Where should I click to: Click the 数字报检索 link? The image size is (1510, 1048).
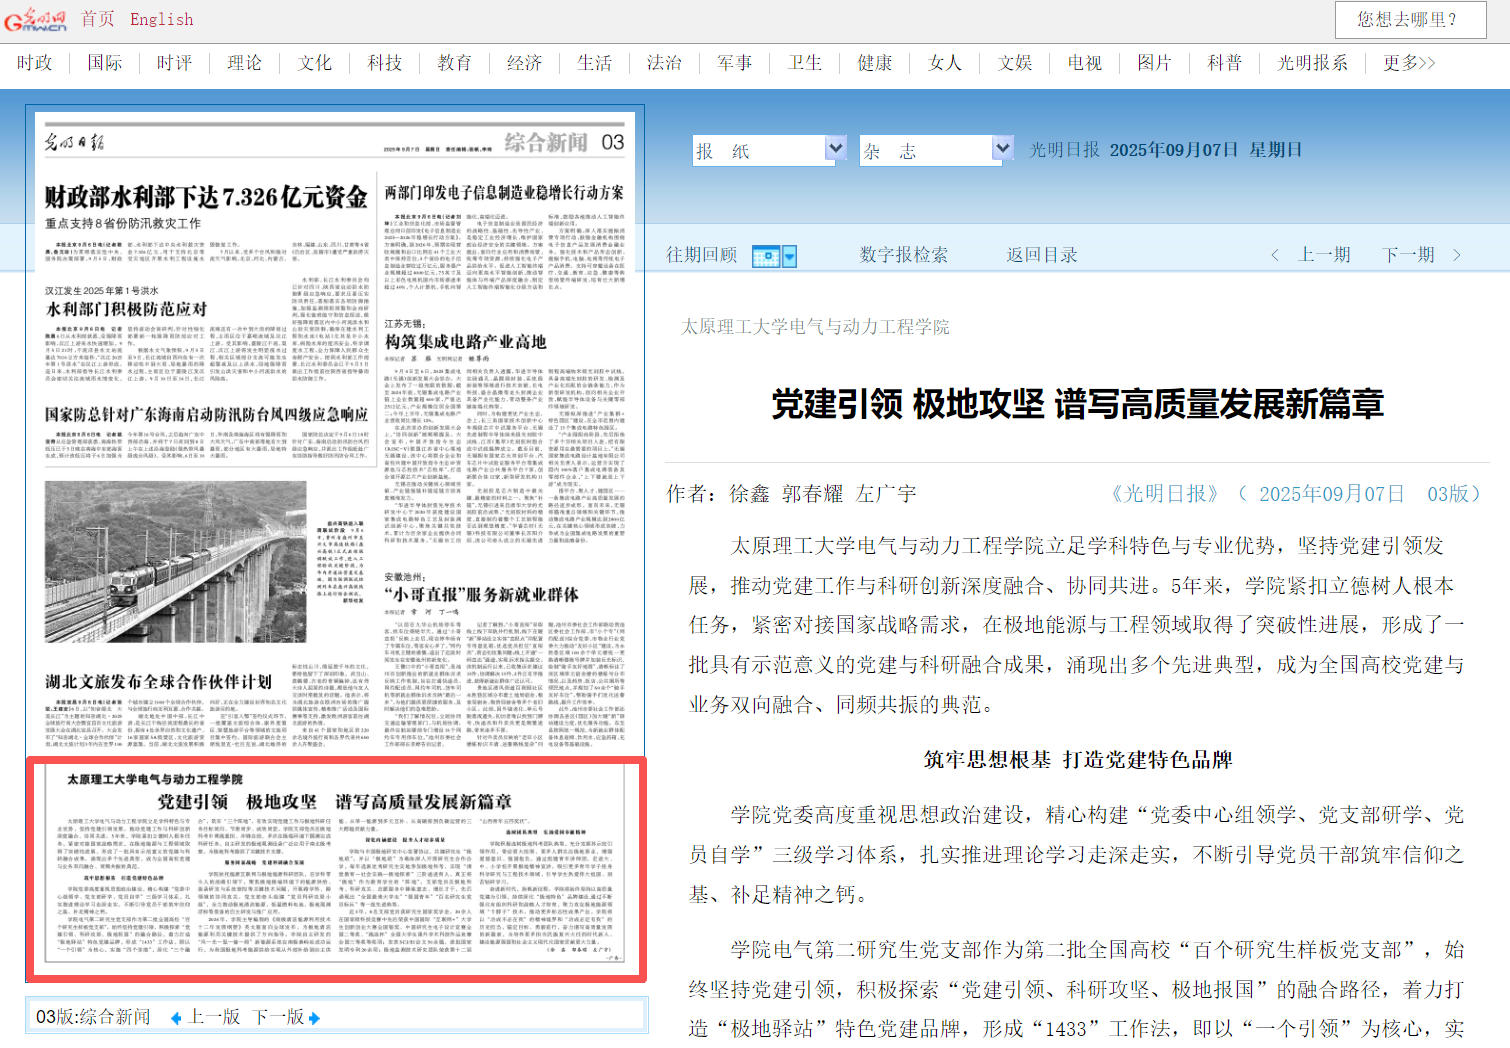(x=903, y=255)
